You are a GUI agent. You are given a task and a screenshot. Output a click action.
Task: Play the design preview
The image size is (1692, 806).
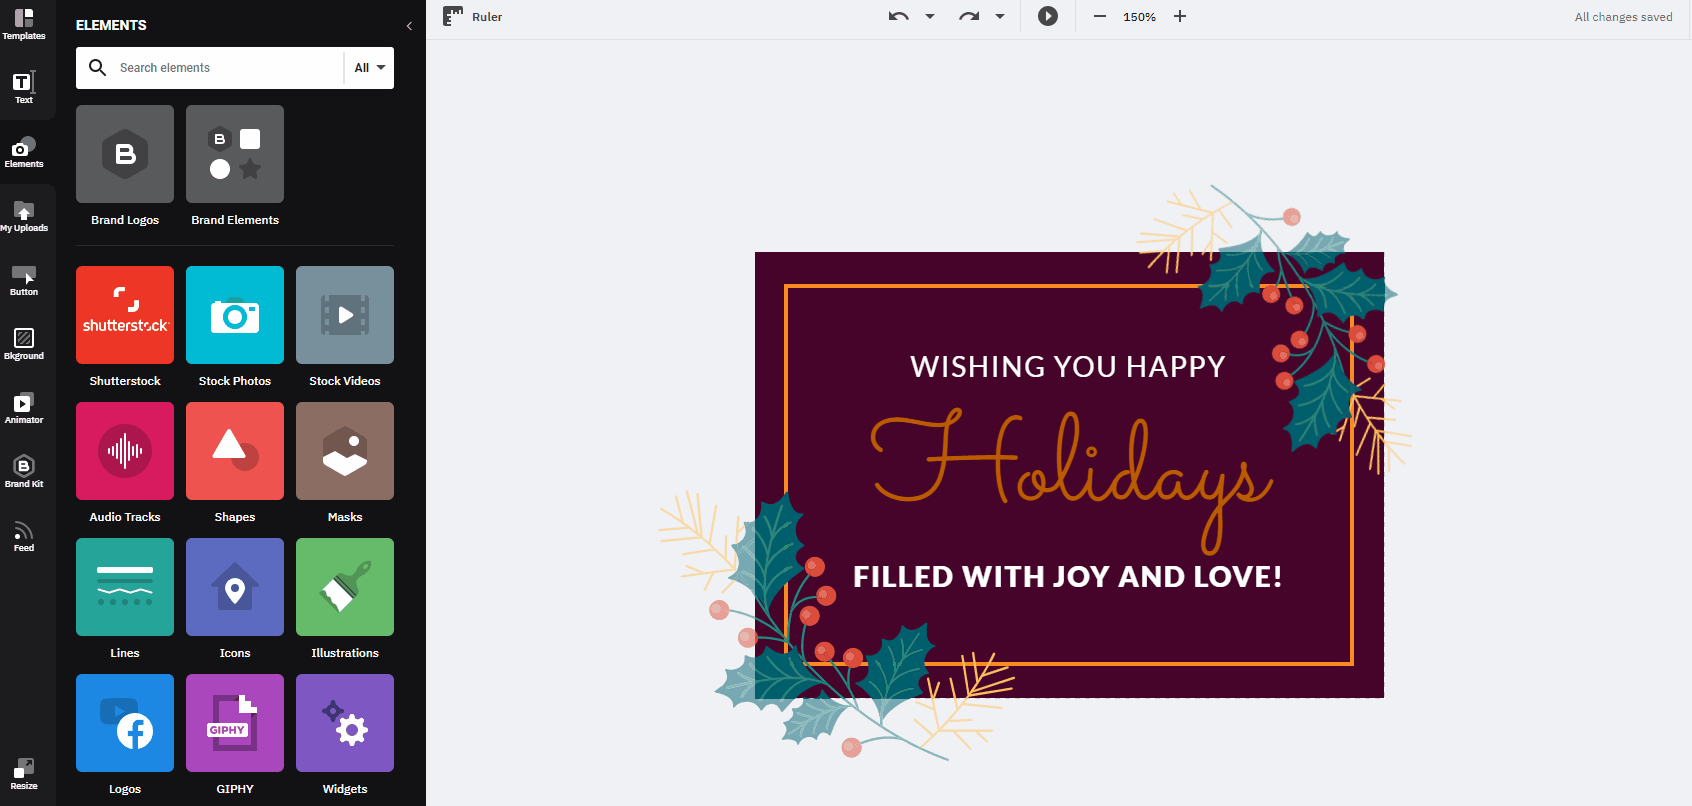point(1048,16)
